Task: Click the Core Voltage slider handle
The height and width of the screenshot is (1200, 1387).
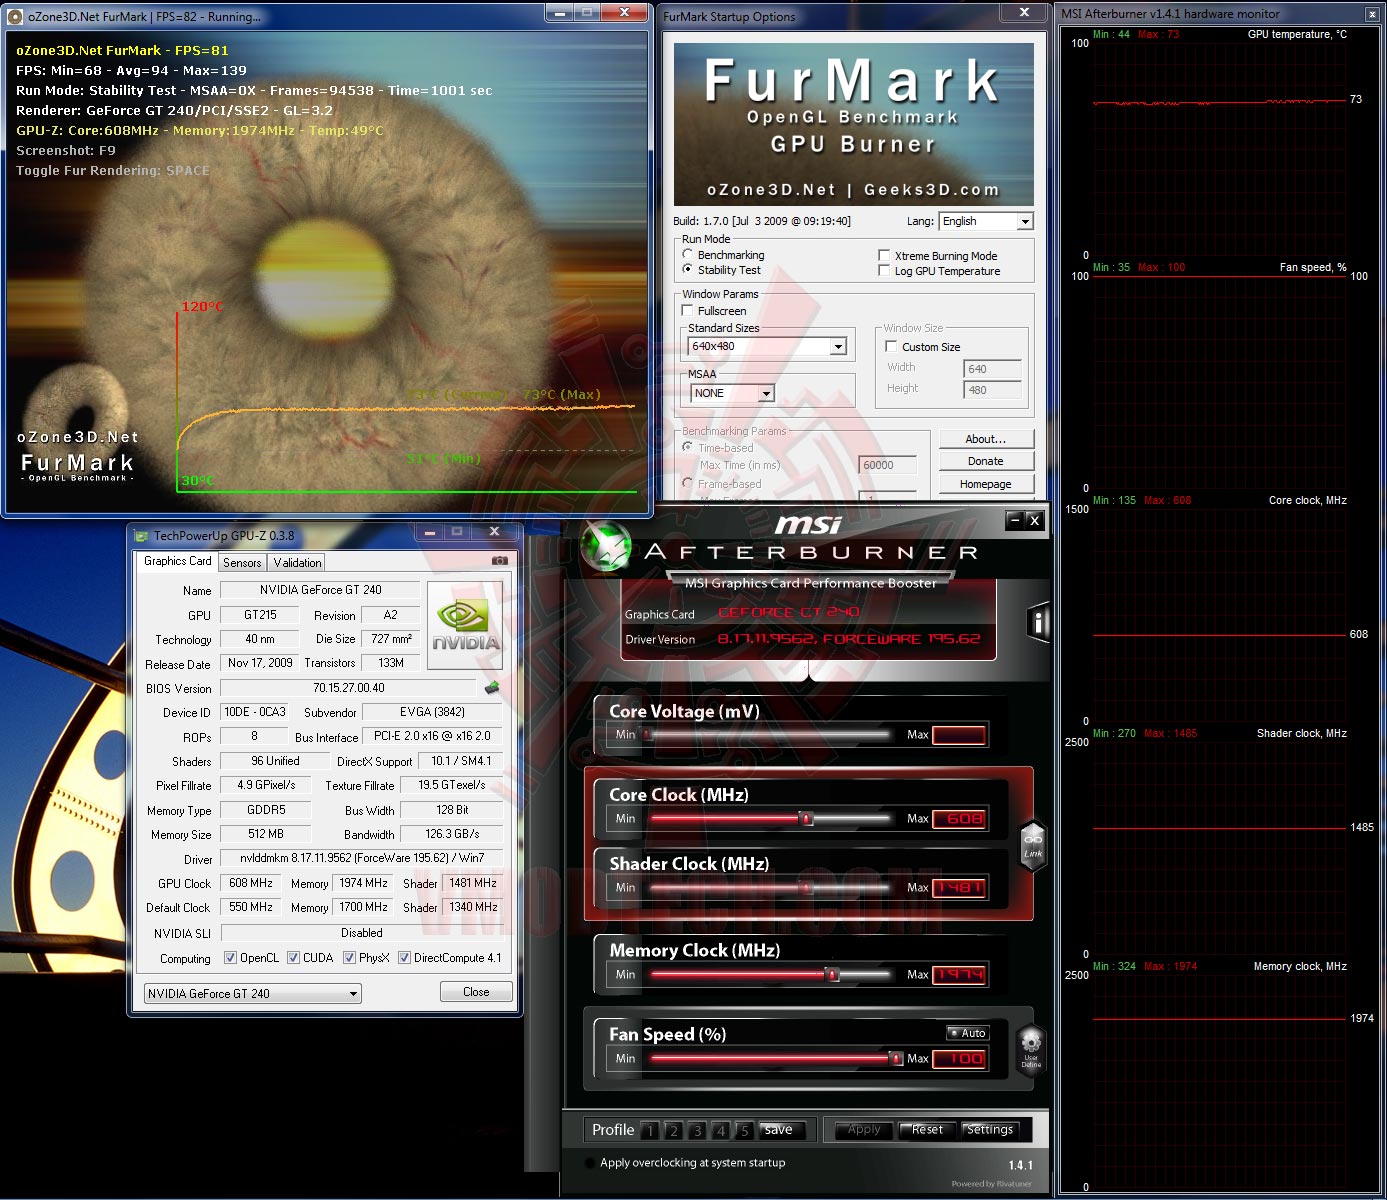Action: [648, 735]
